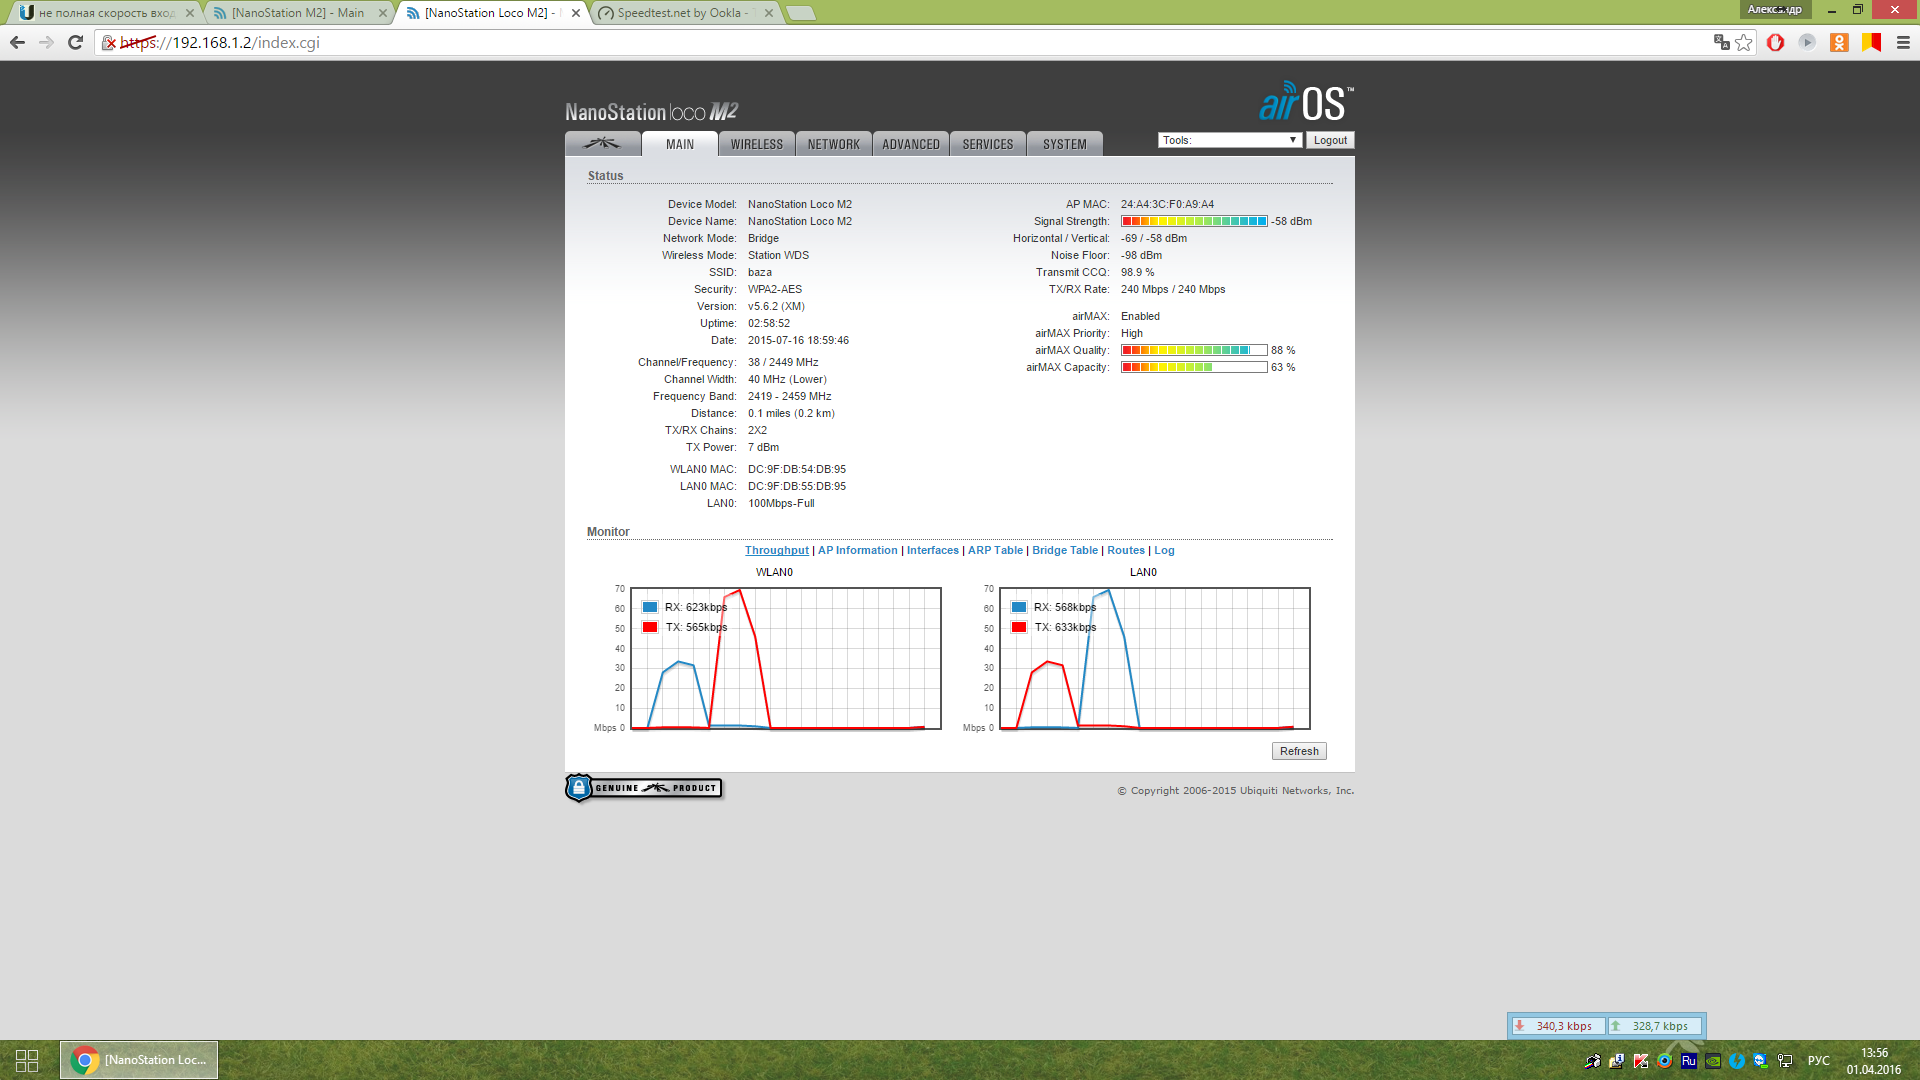1920x1080 pixels.
Task: Open the Odnoklassniki extension icon
Action: pos(1839,42)
